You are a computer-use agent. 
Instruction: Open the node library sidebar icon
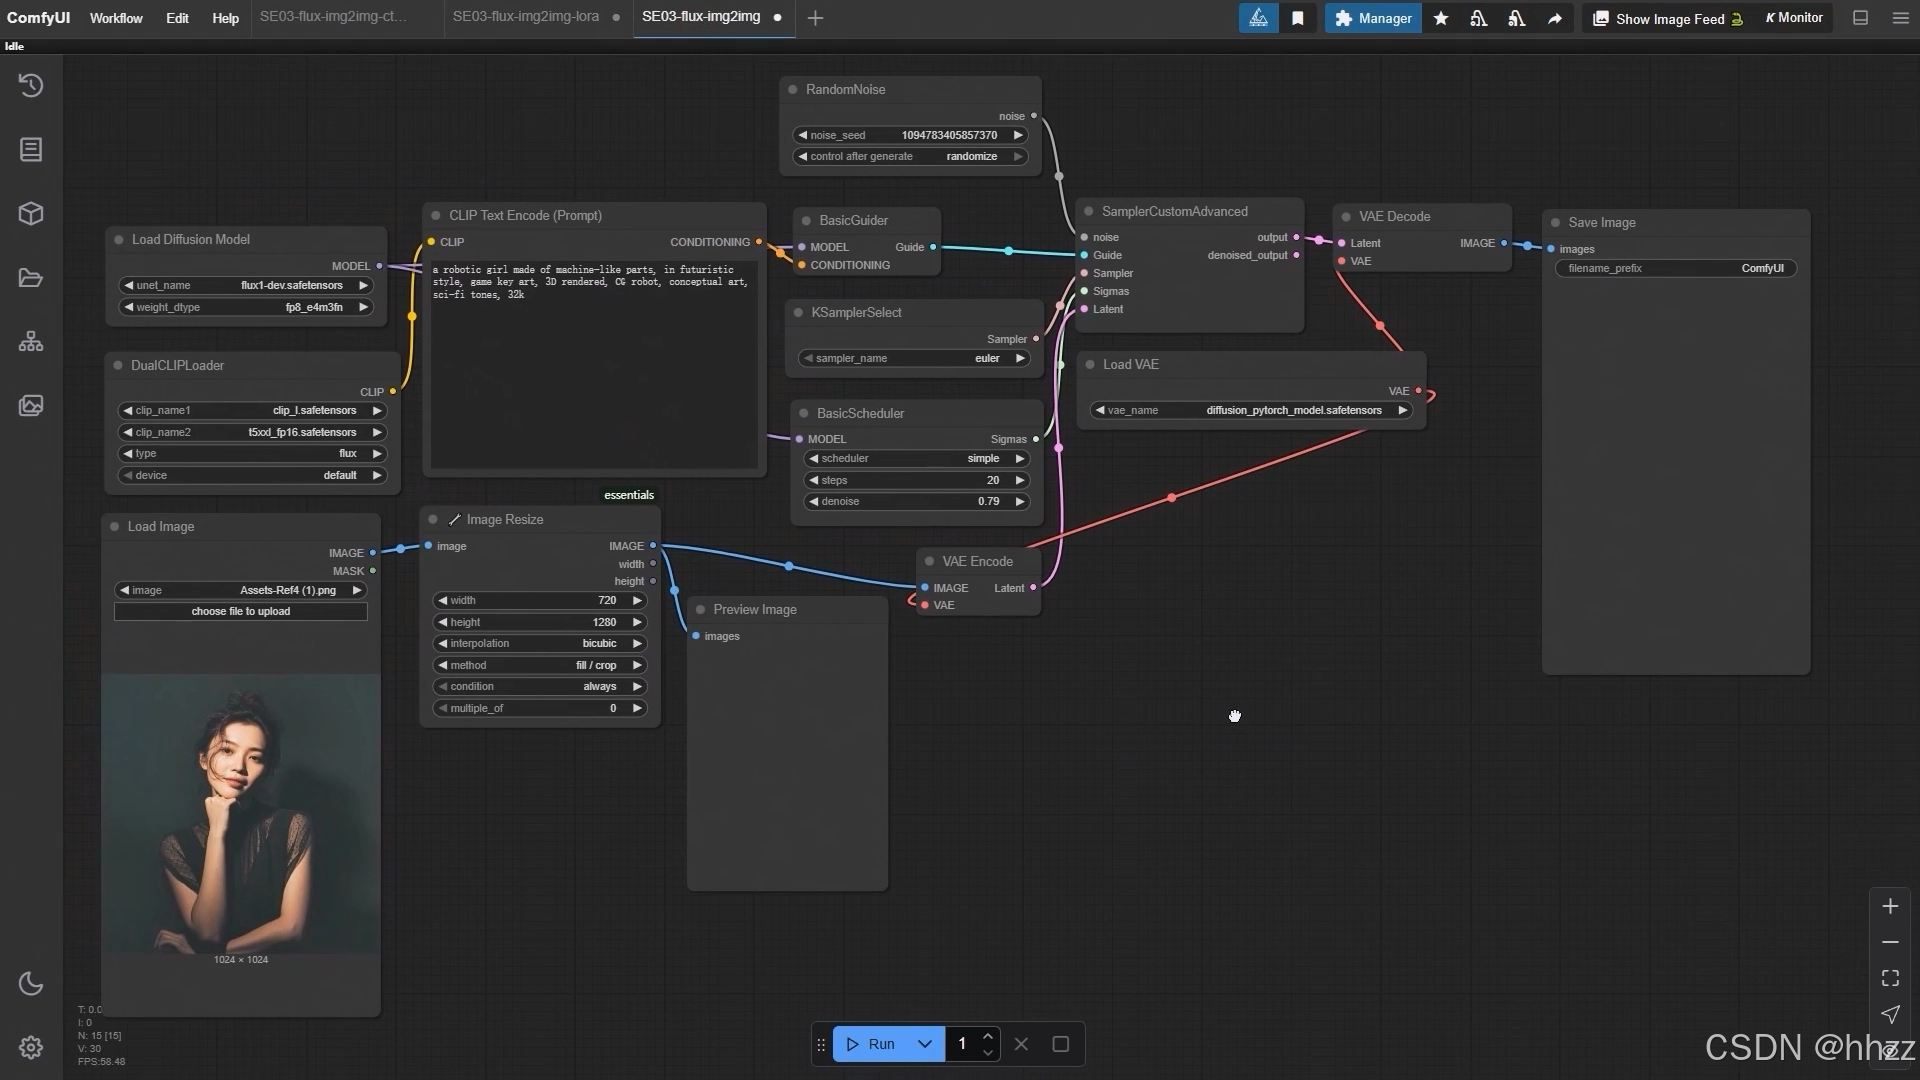31,150
